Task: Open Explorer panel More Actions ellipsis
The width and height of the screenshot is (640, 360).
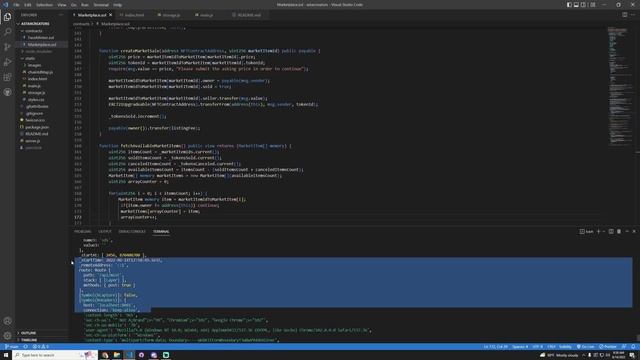Action: (x=61, y=15)
